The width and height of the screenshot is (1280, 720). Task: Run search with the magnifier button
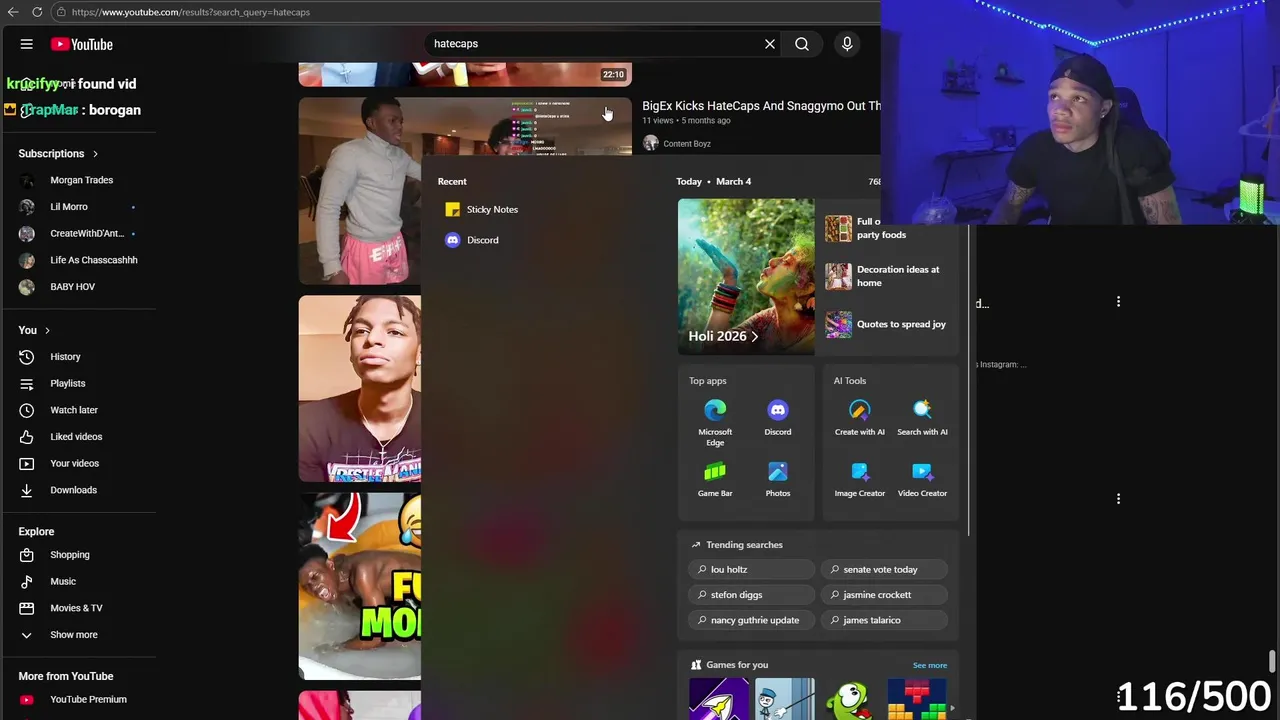click(802, 44)
